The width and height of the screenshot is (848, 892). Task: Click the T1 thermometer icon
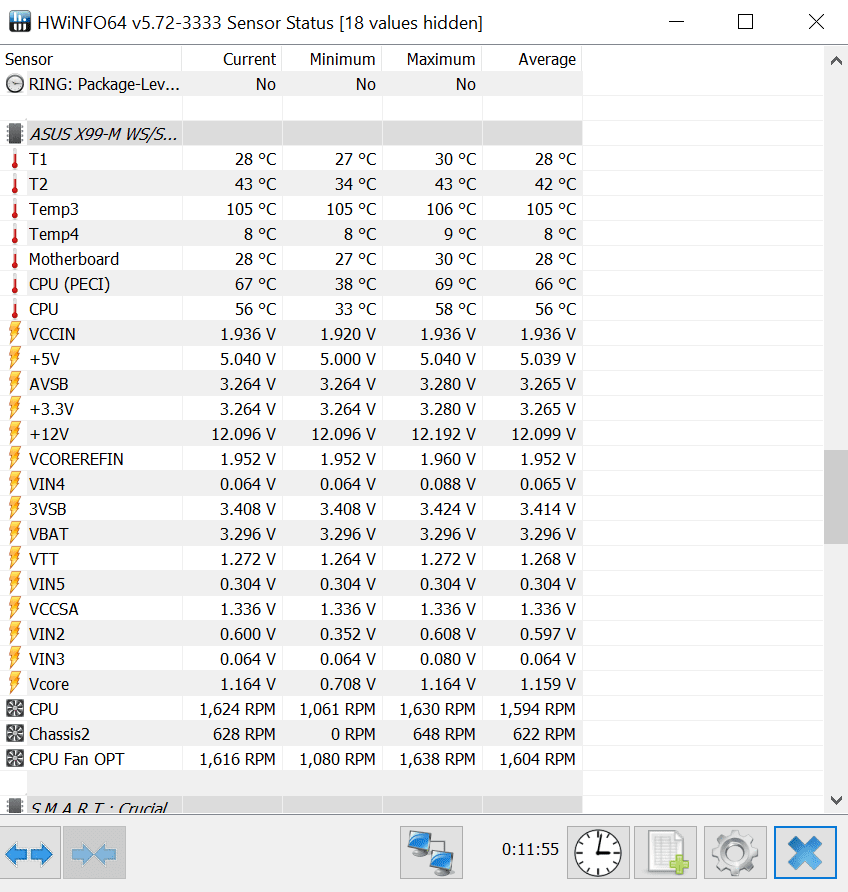pyautogui.click(x=15, y=159)
